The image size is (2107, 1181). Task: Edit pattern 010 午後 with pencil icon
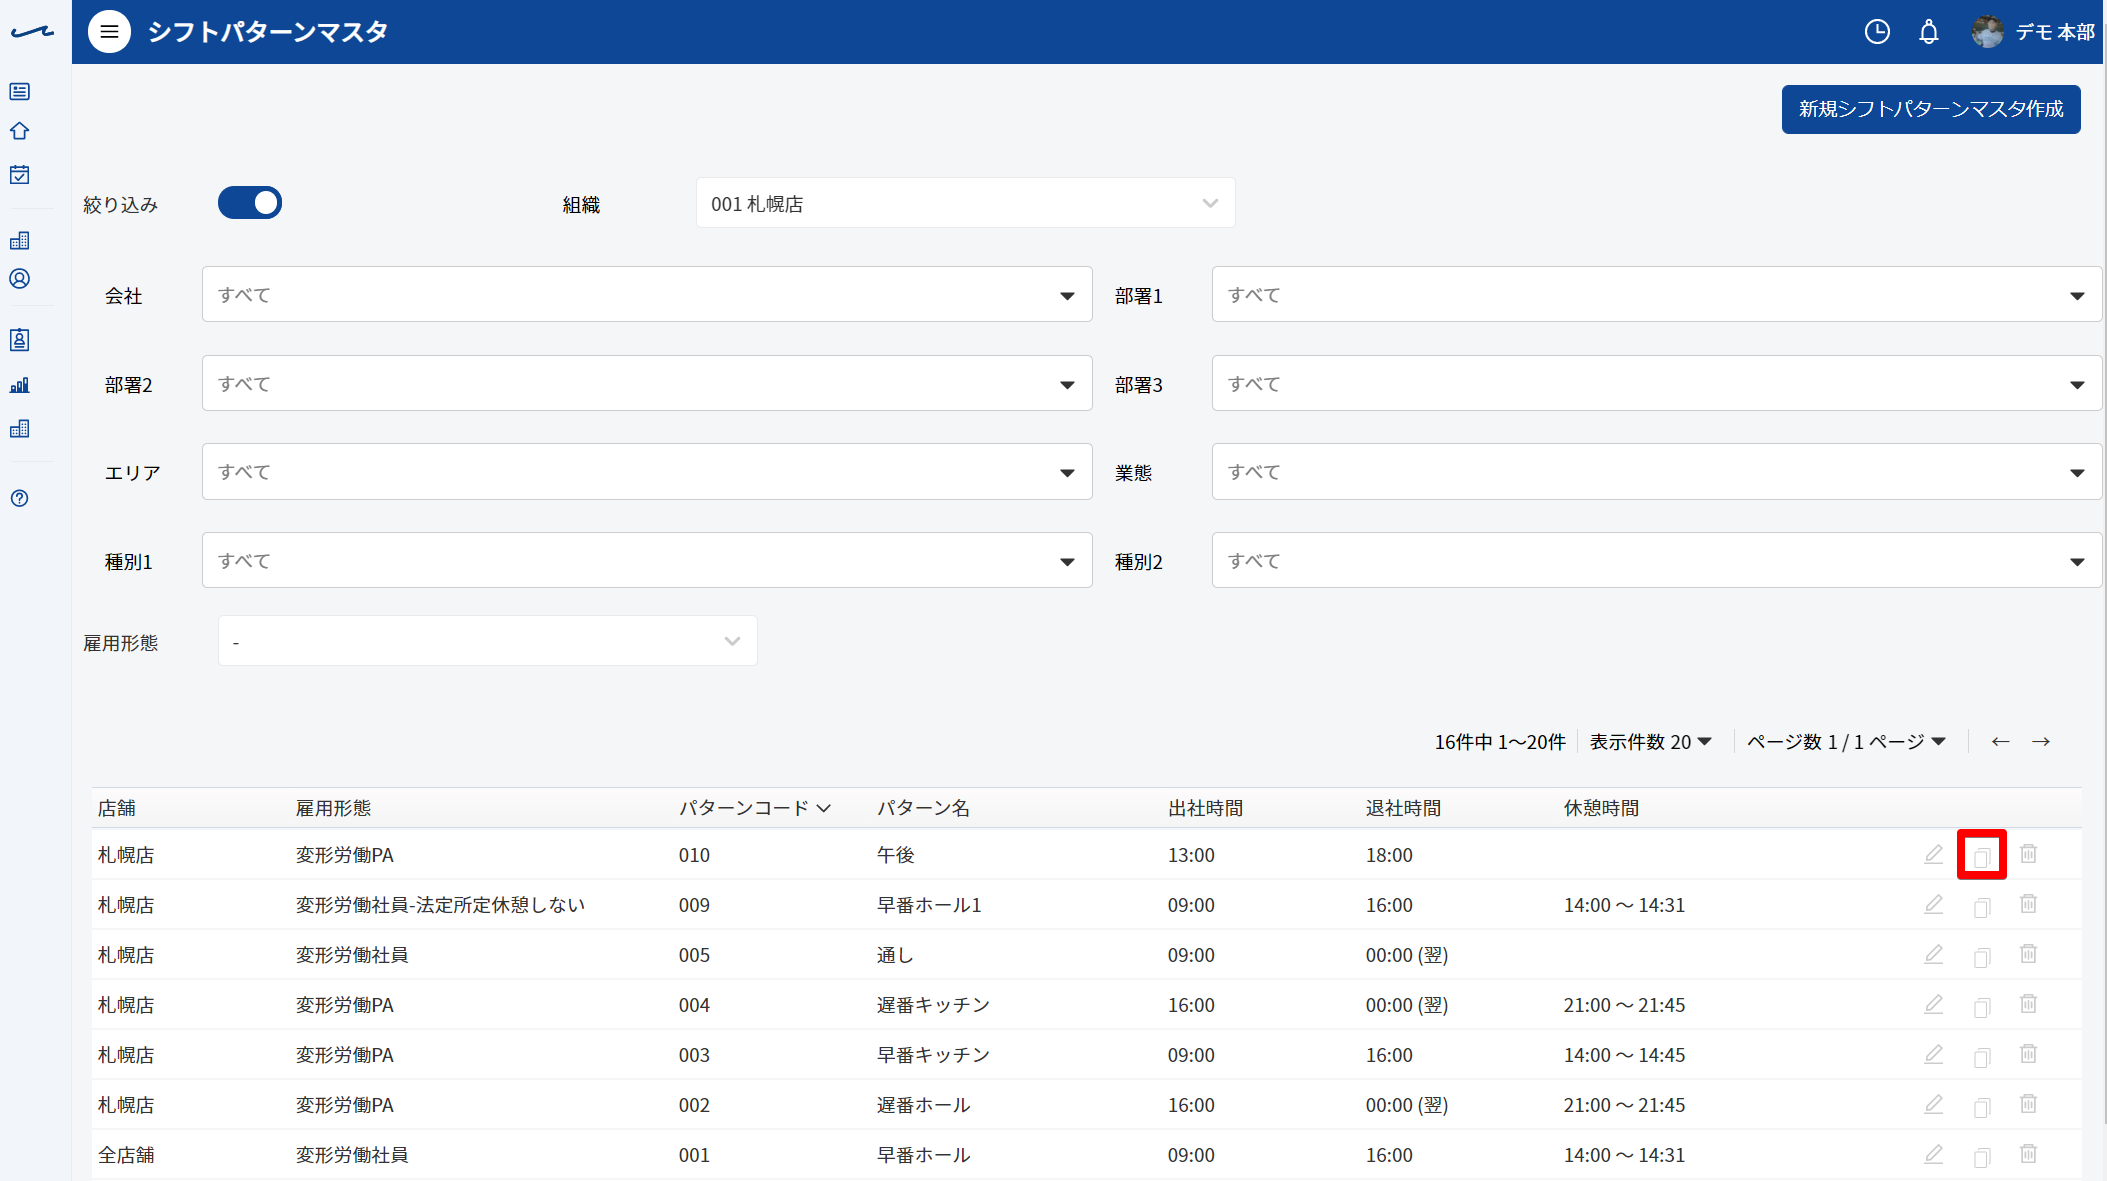click(x=1934, y=854)
